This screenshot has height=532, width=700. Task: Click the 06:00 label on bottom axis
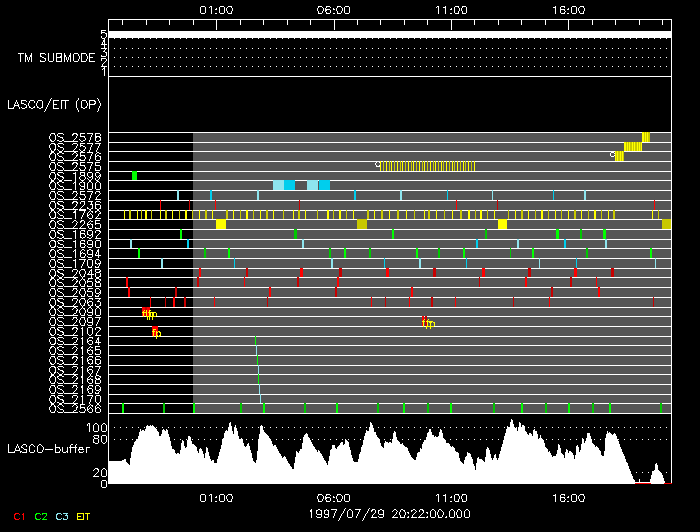[x=333, y=497]
